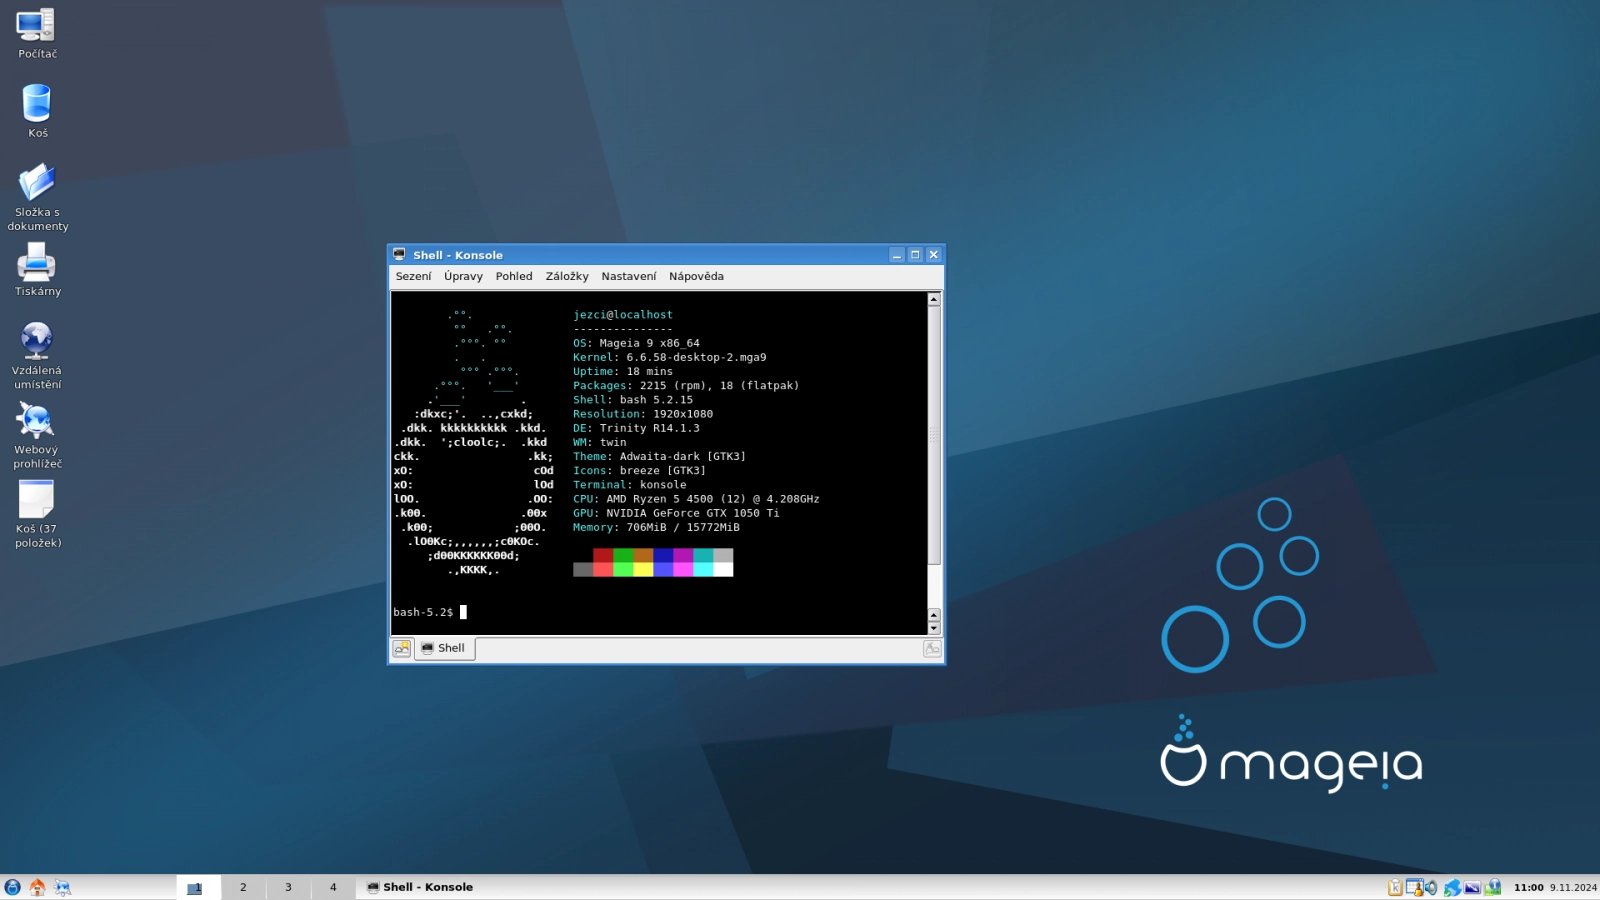Click the 'Theme: Adwaita-dark [GTK3]' line
The width and height of the screenshot is (1600, 900).
[x=660, y=457]
